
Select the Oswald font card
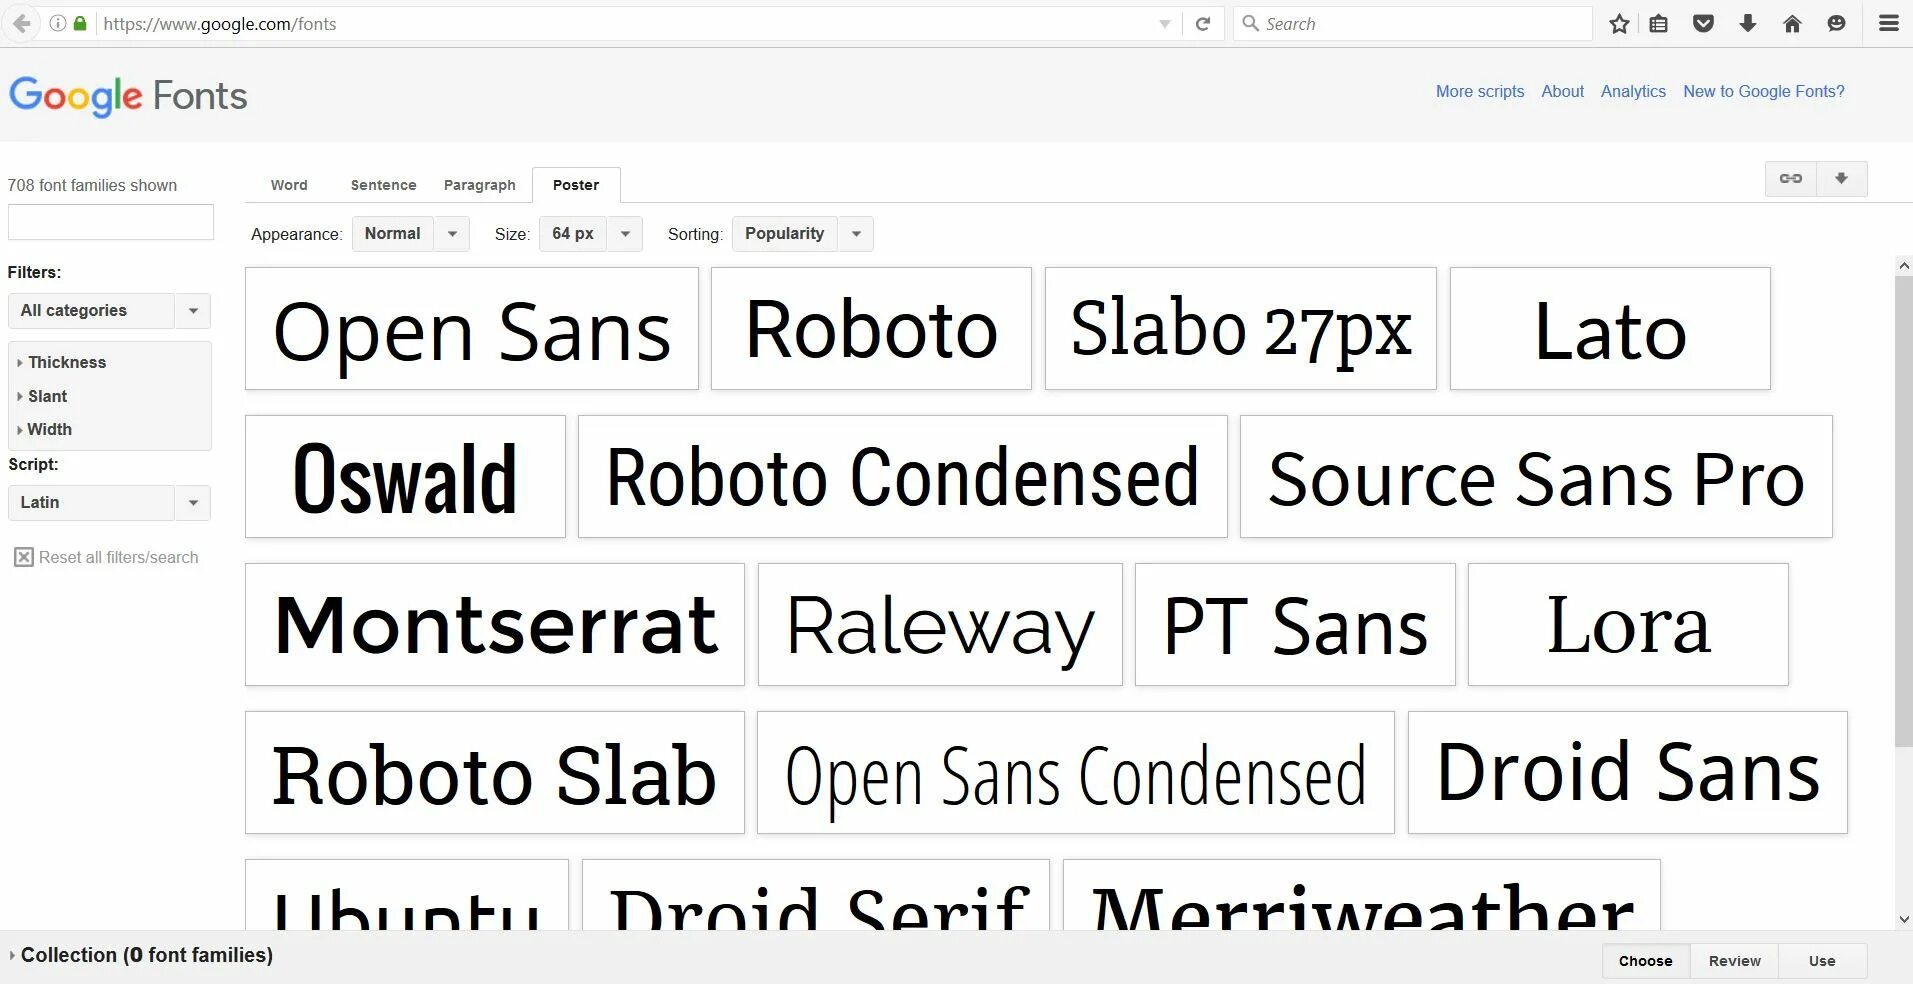point(405,477)
